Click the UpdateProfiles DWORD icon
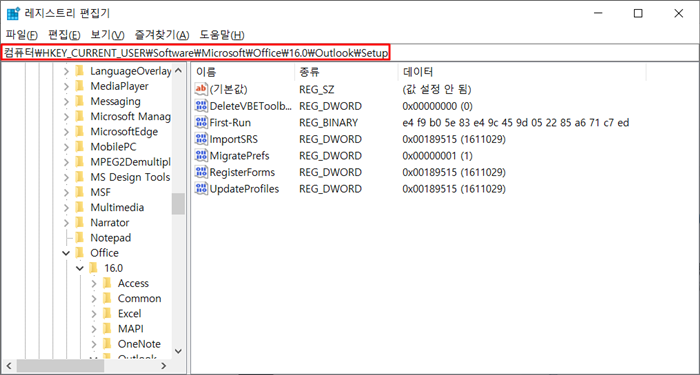The height and width of the screenshot is (375, 700). click(202, 189)
